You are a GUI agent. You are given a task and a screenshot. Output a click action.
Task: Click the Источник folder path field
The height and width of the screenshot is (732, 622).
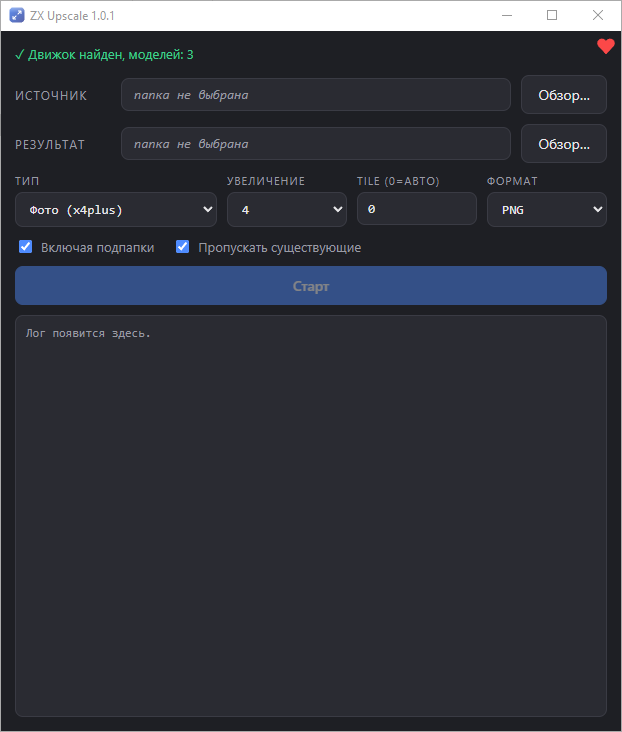point(316,95)
